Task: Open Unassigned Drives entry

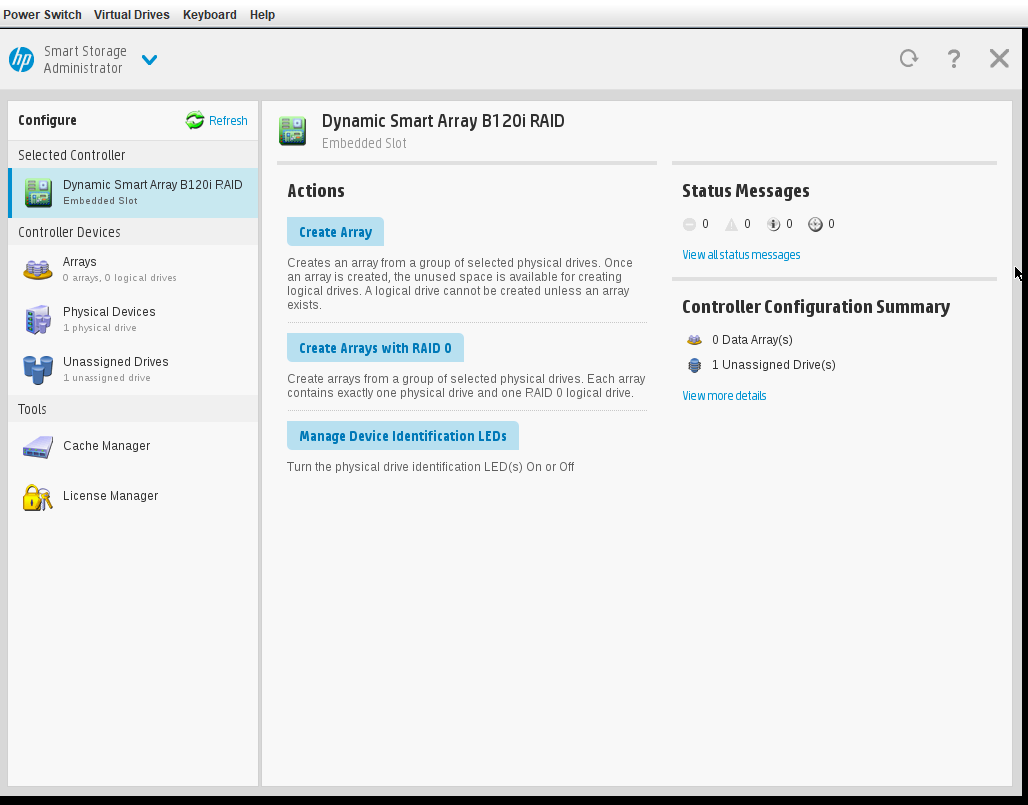Action: pyautogui.click(x=133, y=369)
